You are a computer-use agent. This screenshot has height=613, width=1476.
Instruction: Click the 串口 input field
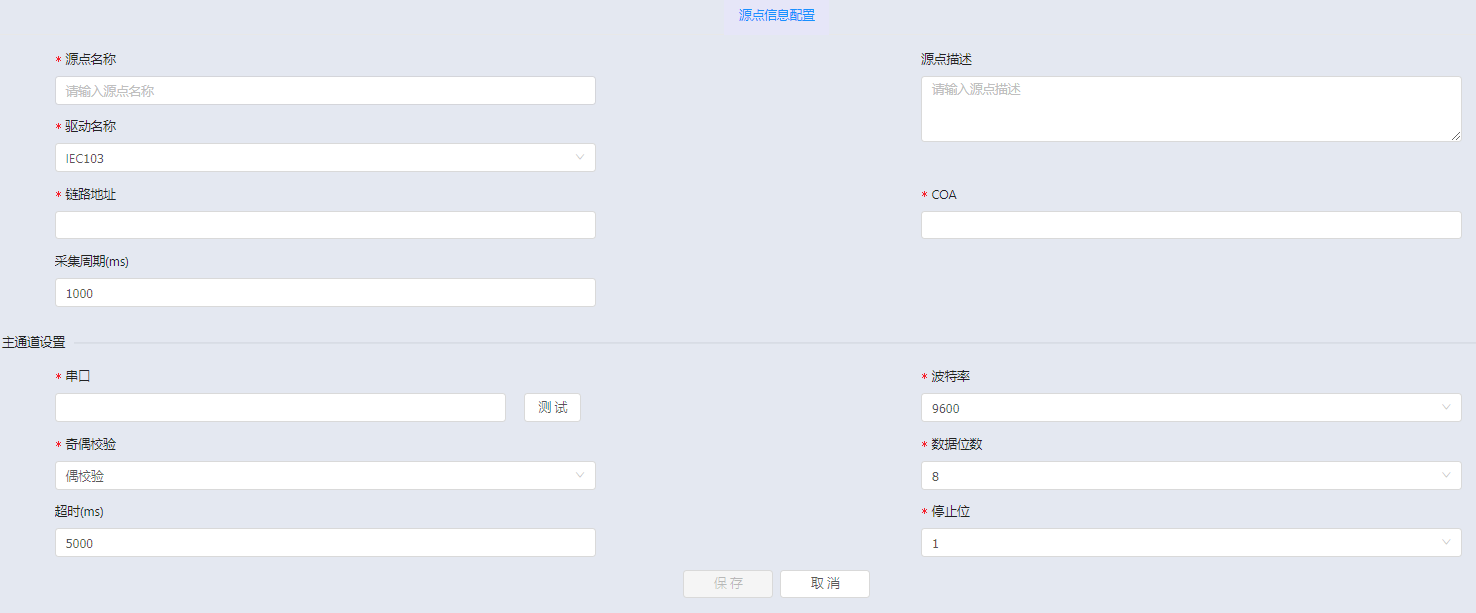tap(280, 408)
